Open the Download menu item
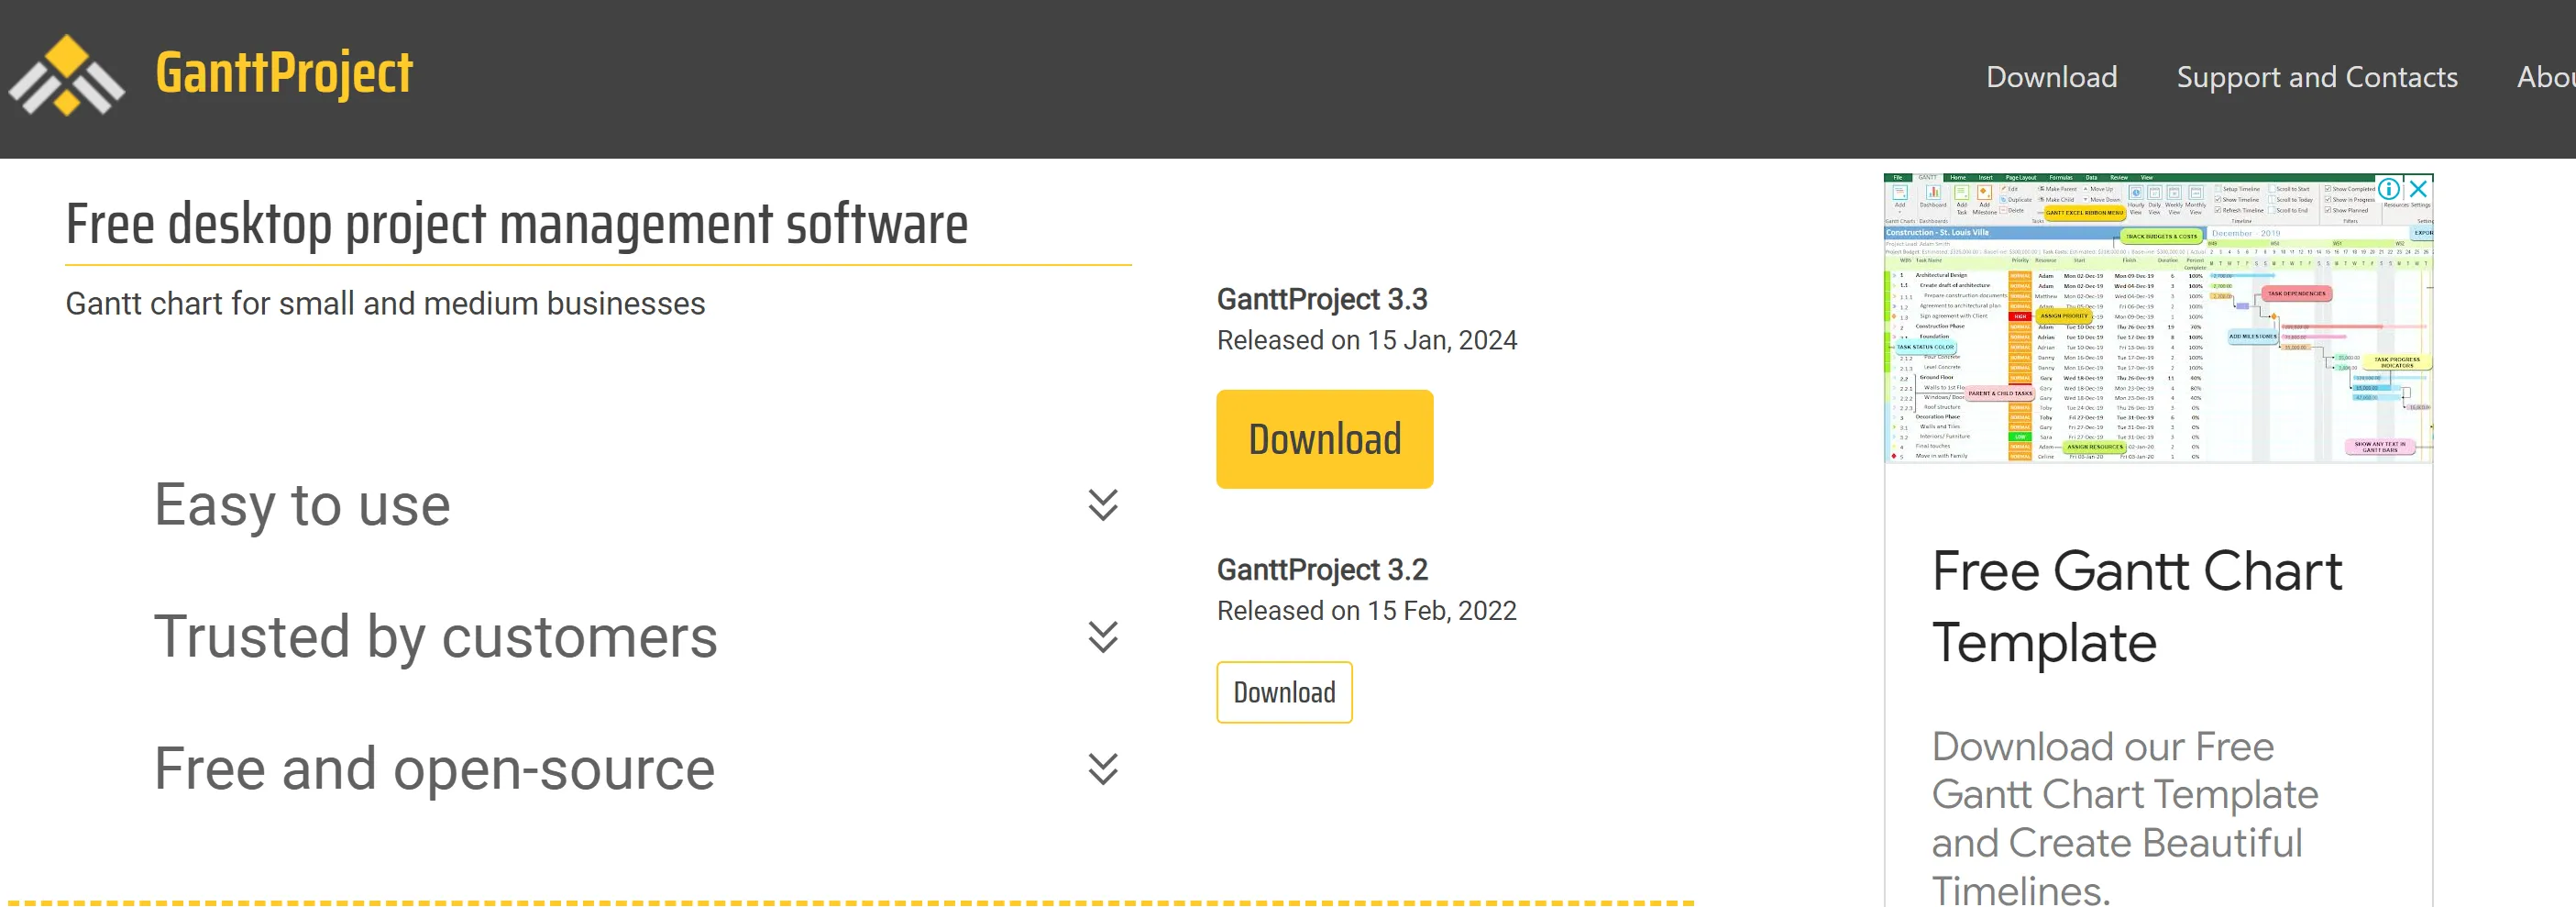 tap(2051, 77)
